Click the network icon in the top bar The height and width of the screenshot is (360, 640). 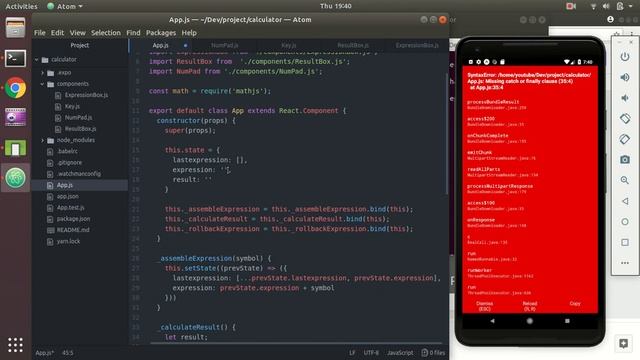point(593,6)
